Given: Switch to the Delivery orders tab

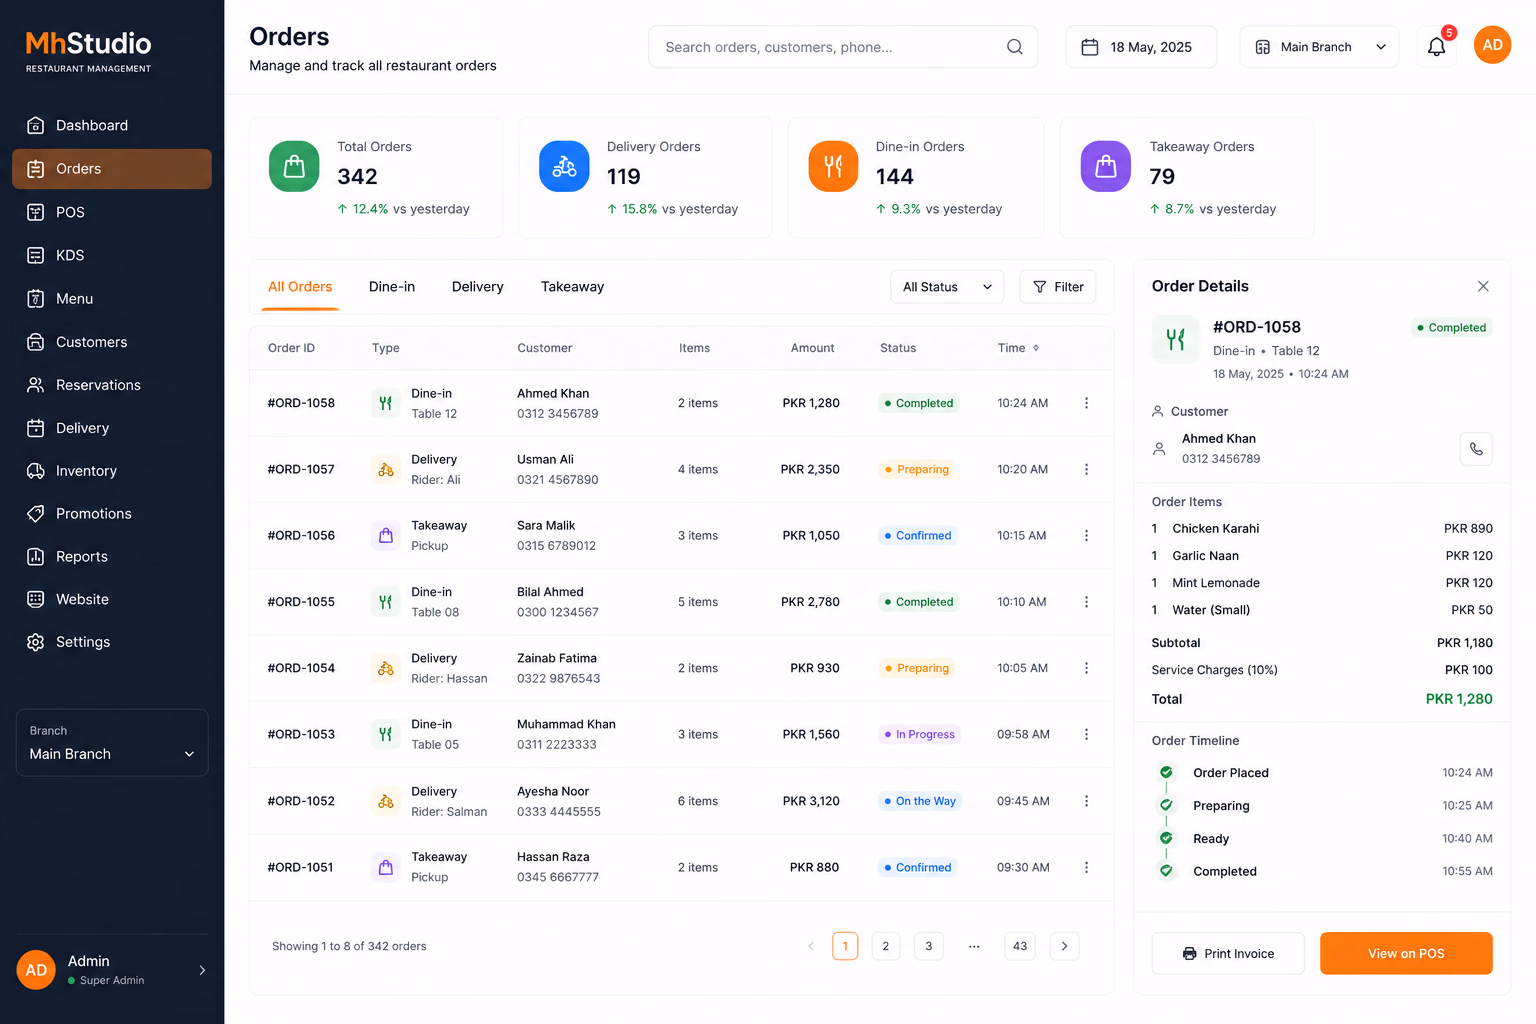Looking at the screenshot, I should pyautogui.click(x=478, y=287).
